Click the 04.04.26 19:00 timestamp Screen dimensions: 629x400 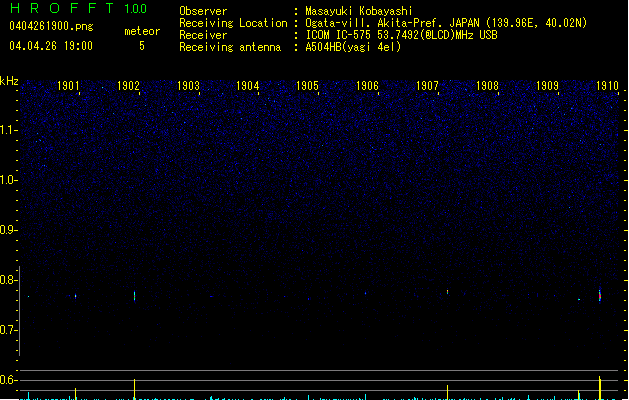[x=50, y=46]
